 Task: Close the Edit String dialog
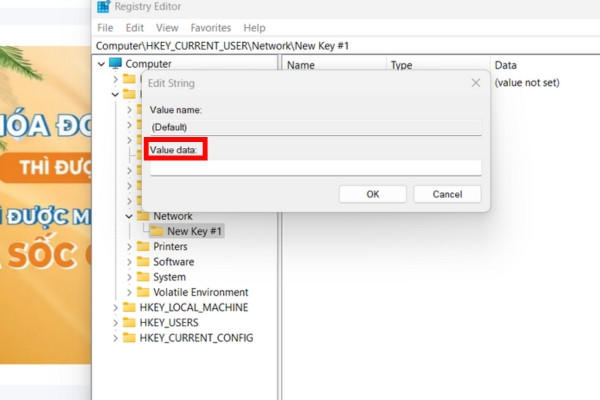click(x=476, y=83)
